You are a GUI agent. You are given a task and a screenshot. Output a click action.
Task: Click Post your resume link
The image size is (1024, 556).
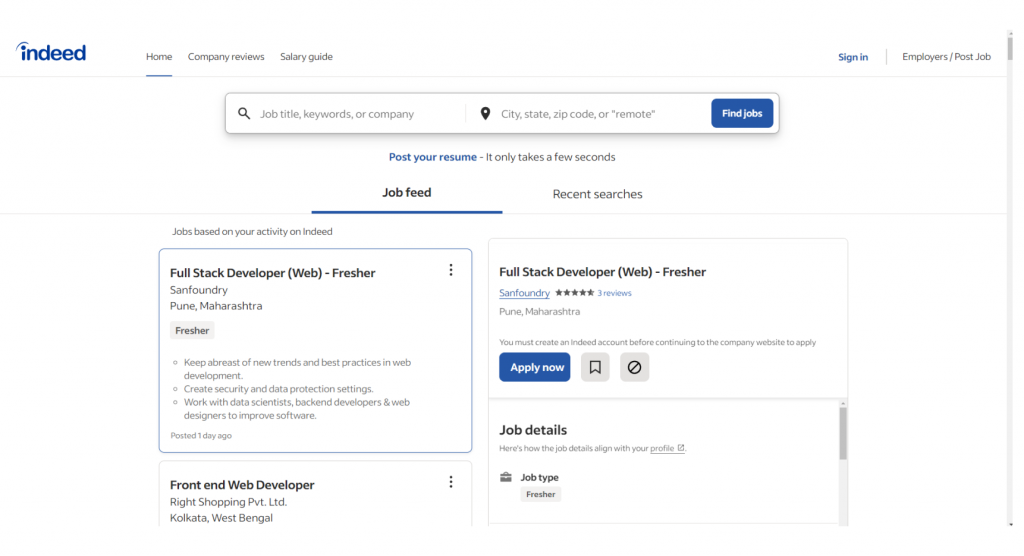[432, 157]
